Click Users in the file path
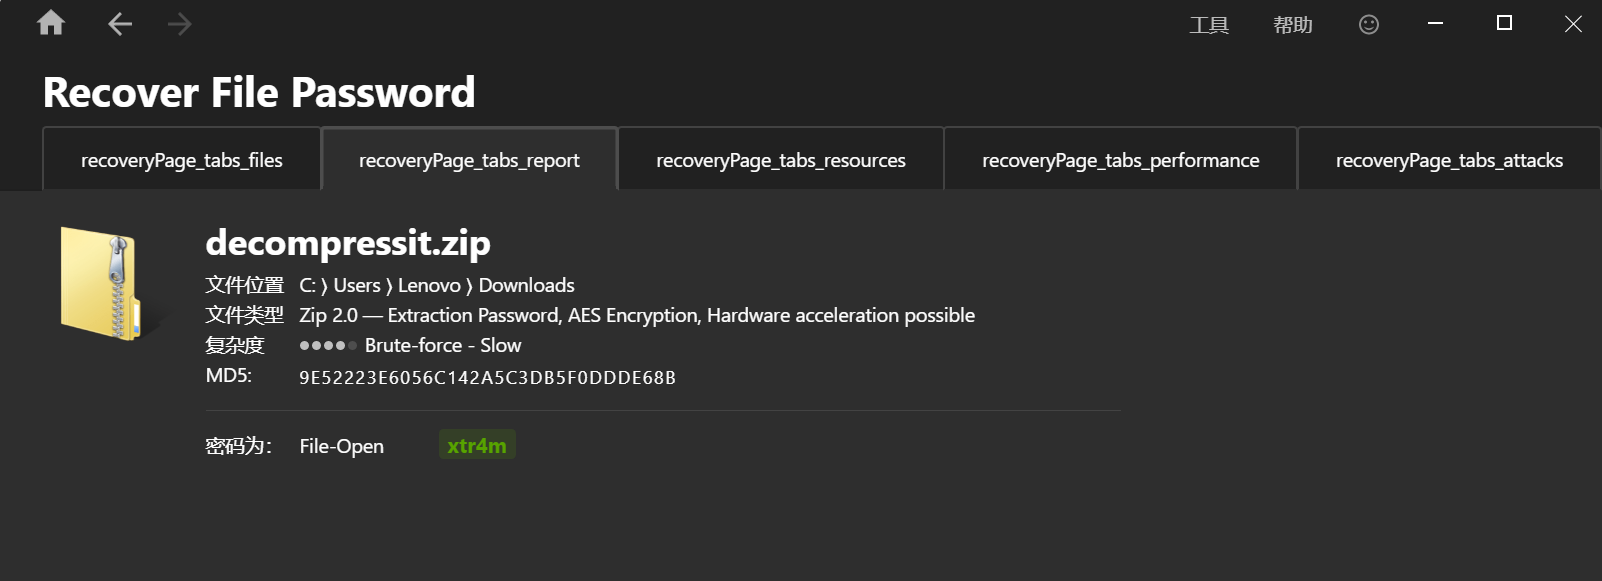Image resolution: width=1602 pixels, height=581 pixels. pos(357,286)
